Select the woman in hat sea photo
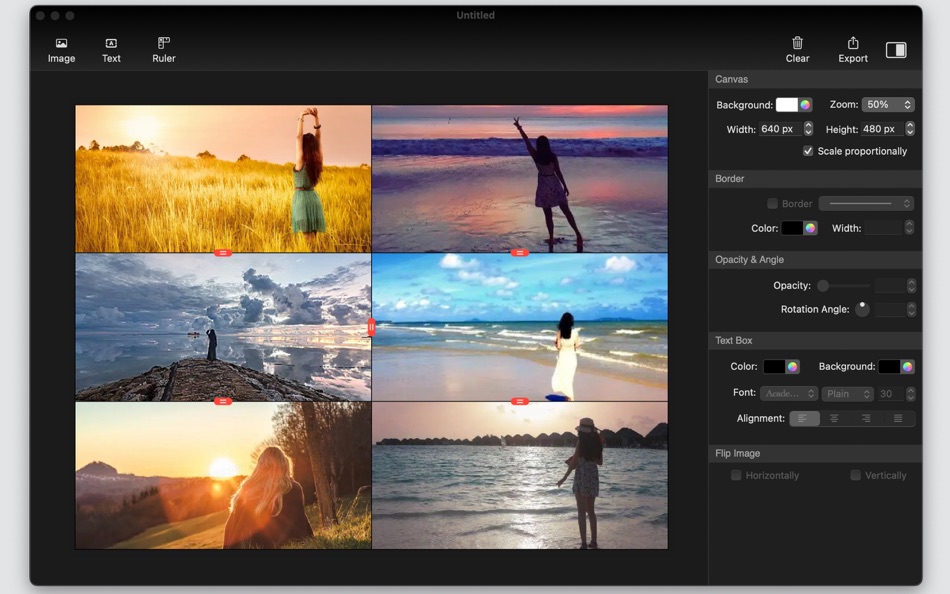The image size is (950, 594). click(x=520, y=476)
